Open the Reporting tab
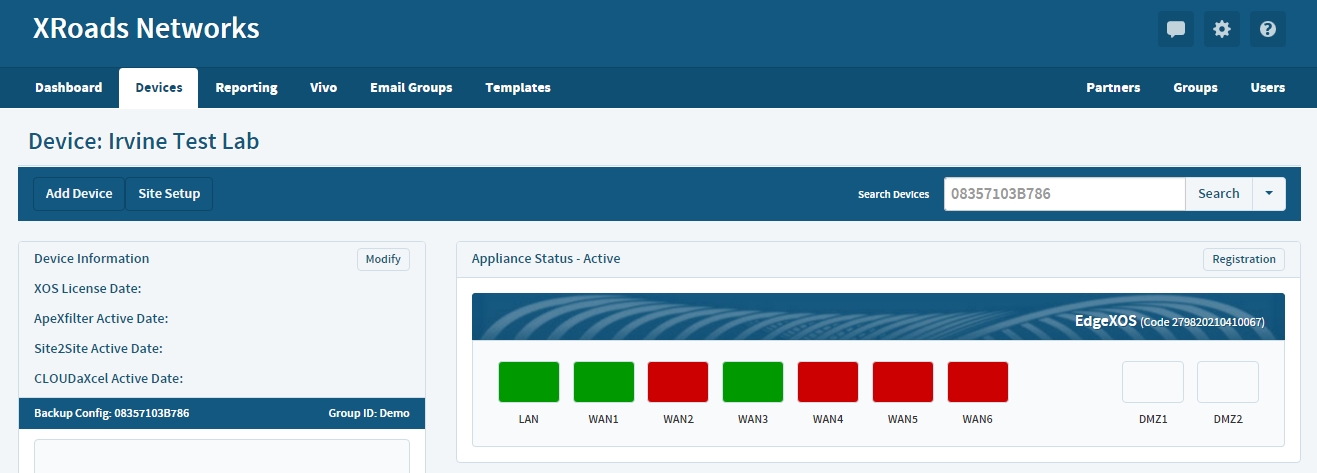1317x473 pixels. [247, 88]
